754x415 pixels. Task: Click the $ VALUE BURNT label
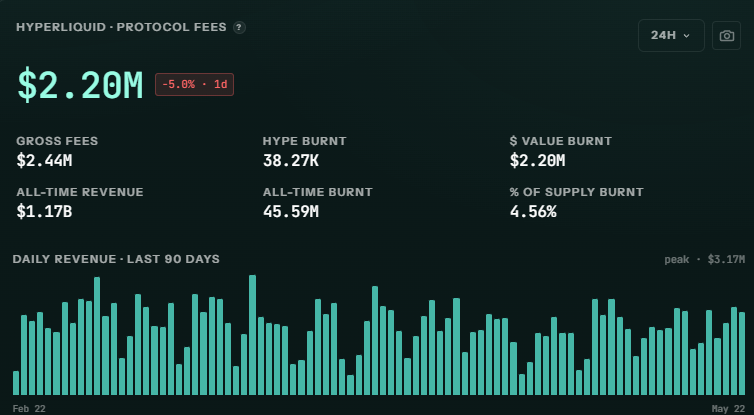click(561, 141)
